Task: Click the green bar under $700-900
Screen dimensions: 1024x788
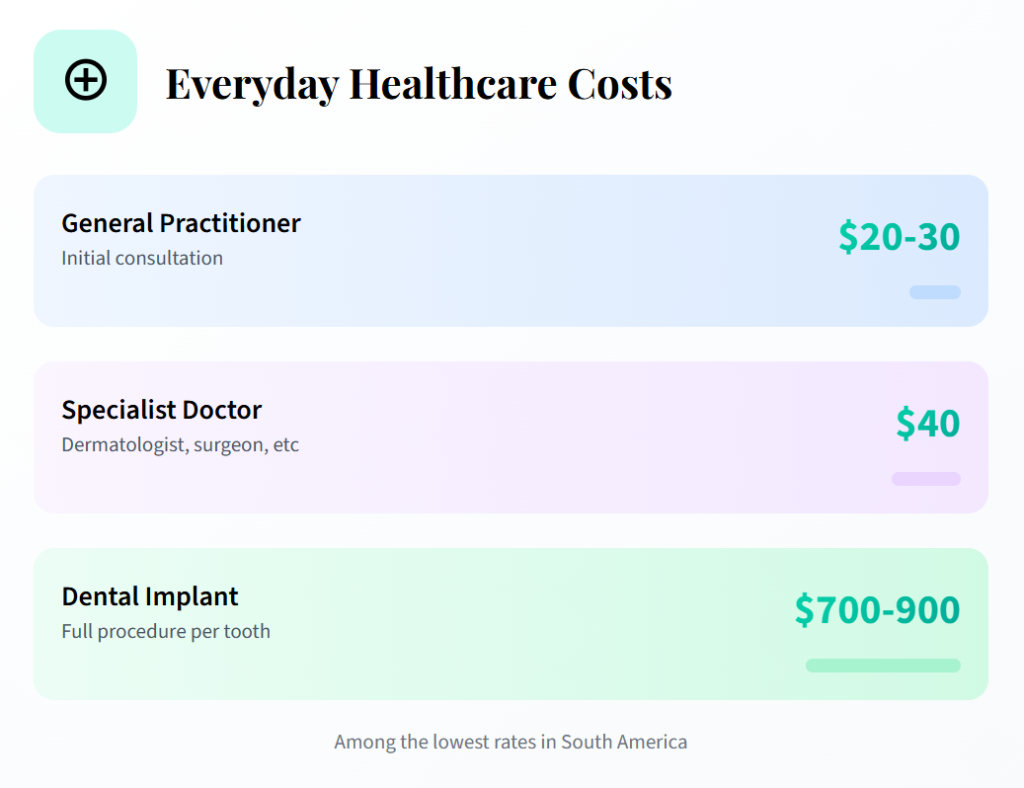Action: click(883, 666)
